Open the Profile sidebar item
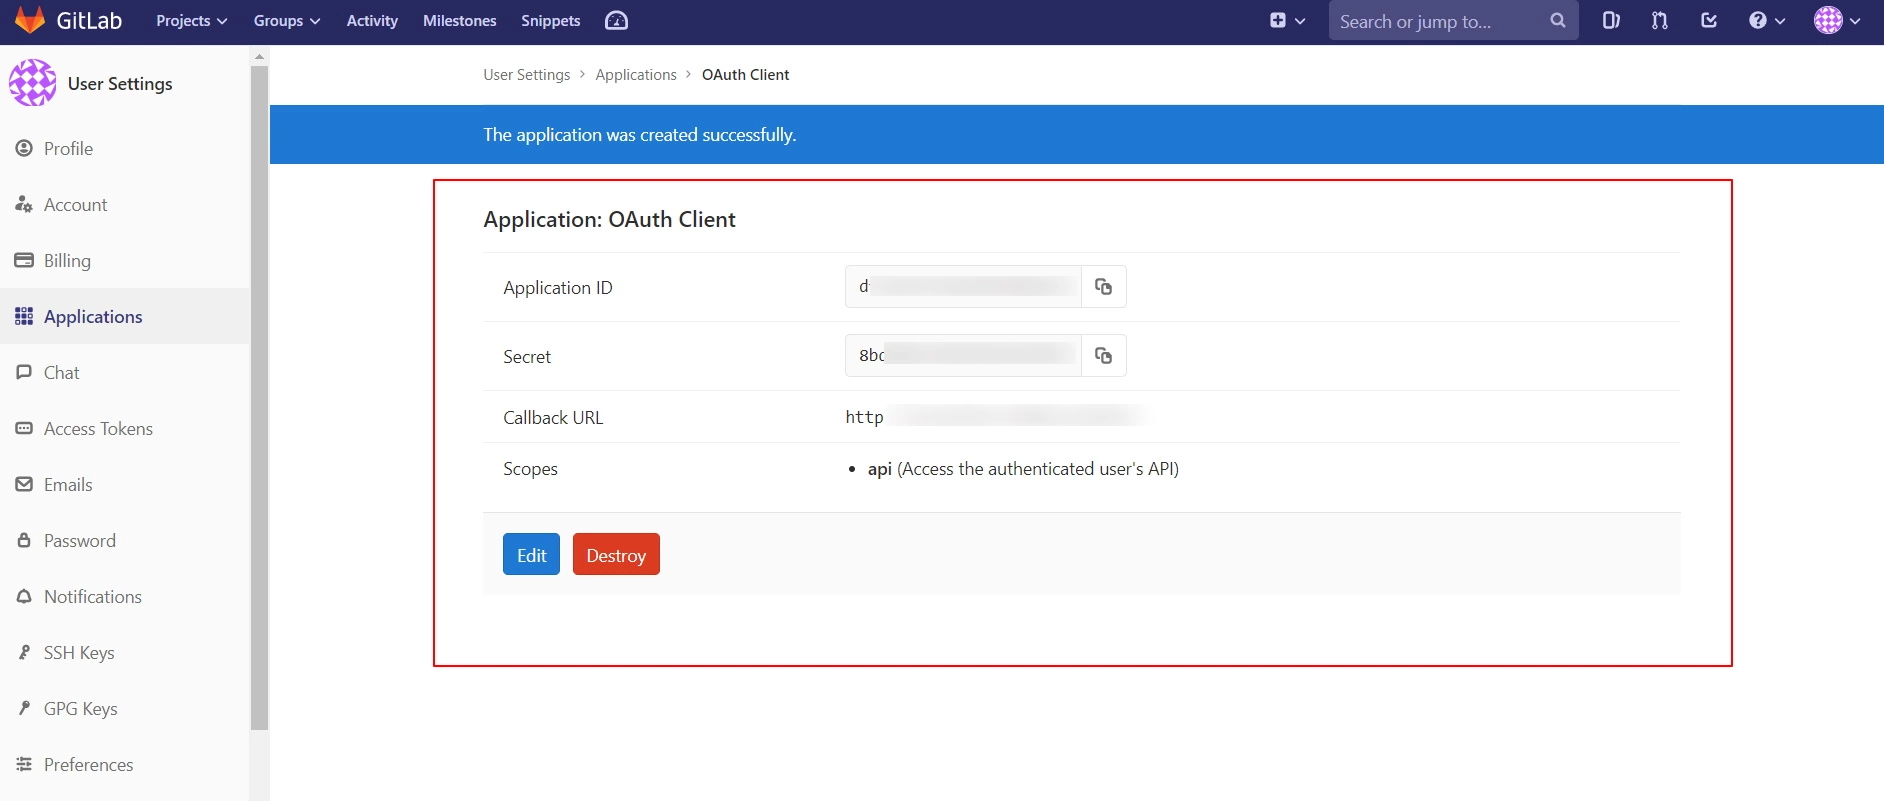 point(125,149)
